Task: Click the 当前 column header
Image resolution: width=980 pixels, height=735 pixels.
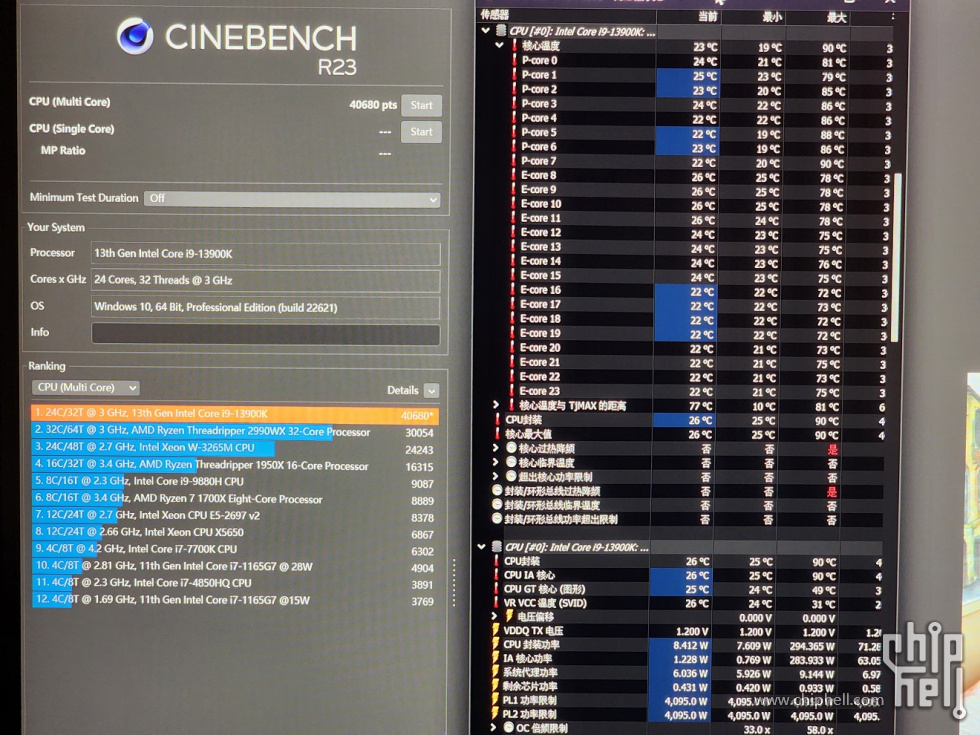Action: pos(708,16)
